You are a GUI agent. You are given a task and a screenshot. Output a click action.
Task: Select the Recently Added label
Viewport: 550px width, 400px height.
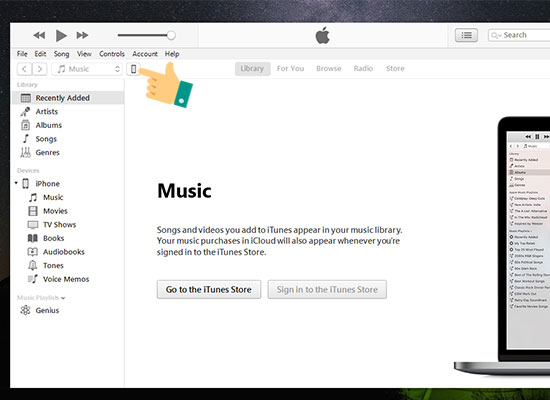pos(63,98)
